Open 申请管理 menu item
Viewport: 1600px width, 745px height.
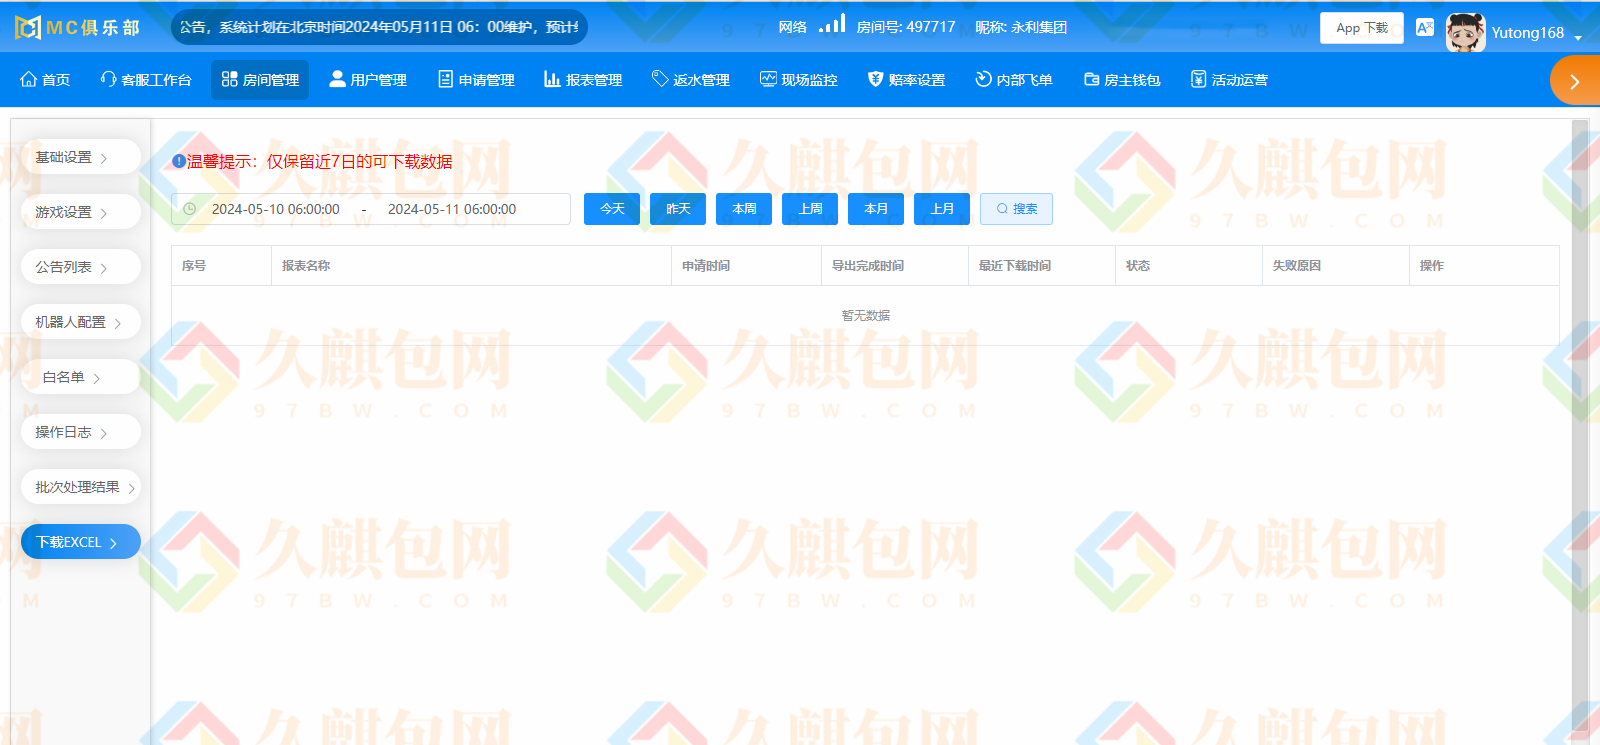point(476,80)
